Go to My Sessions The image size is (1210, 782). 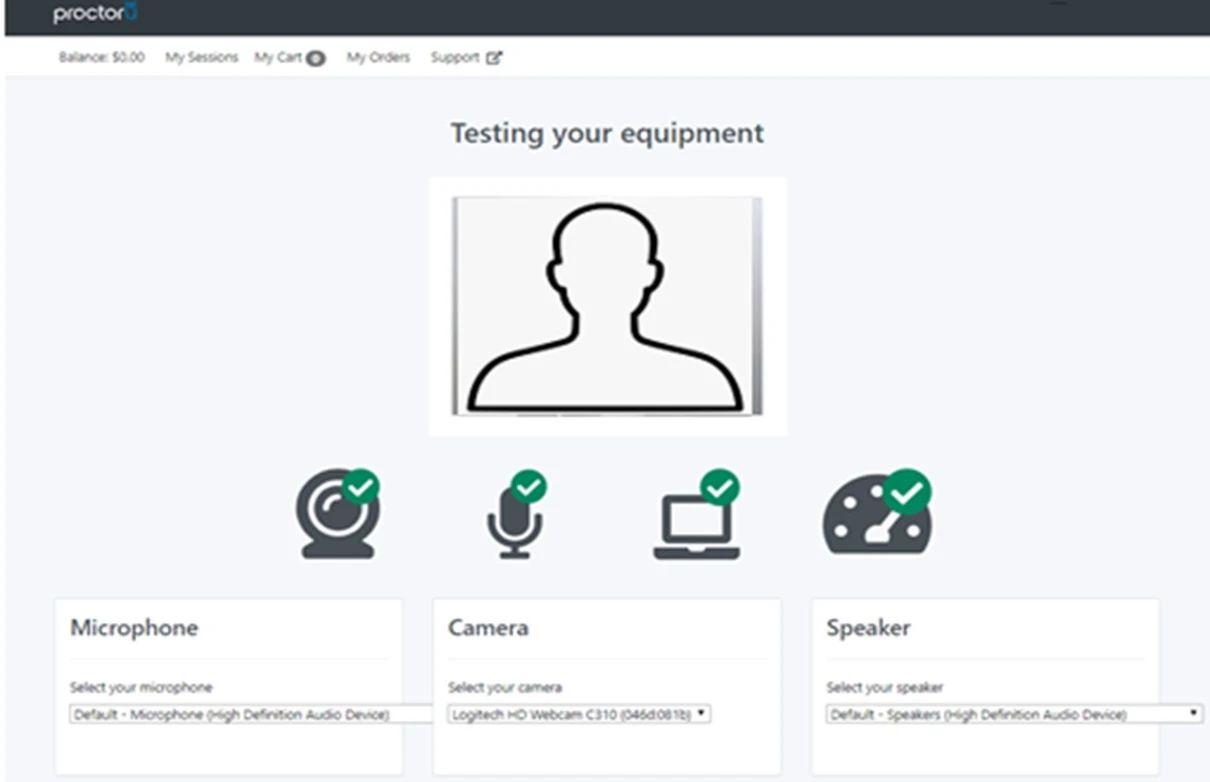coord(202,58)
